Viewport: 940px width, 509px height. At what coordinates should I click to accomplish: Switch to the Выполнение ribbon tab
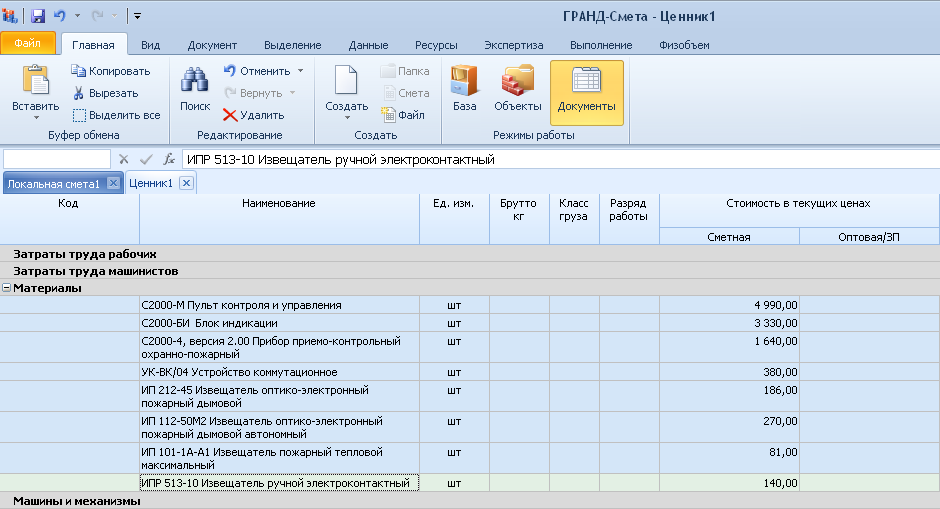point(601,45)
